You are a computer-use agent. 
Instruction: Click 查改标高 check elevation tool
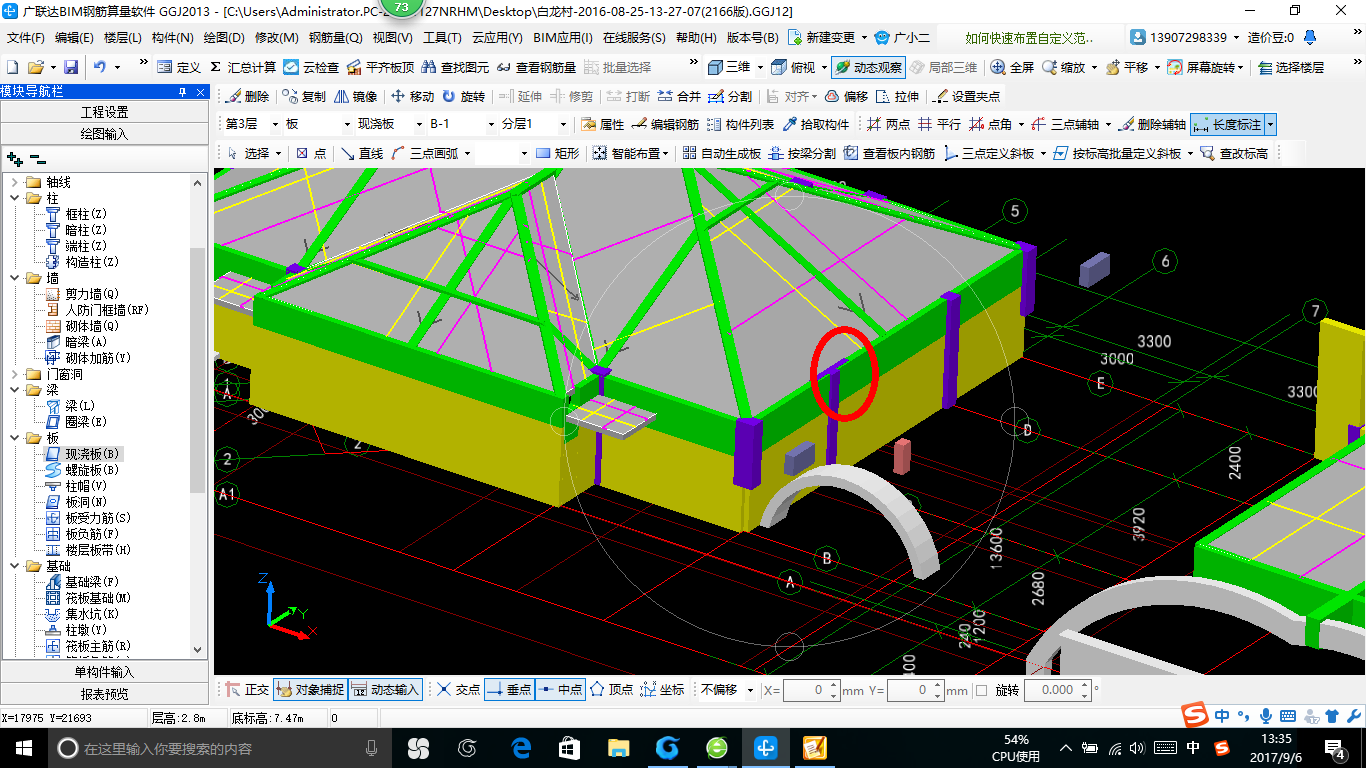pyautogui.click(x=1234, y=153)
